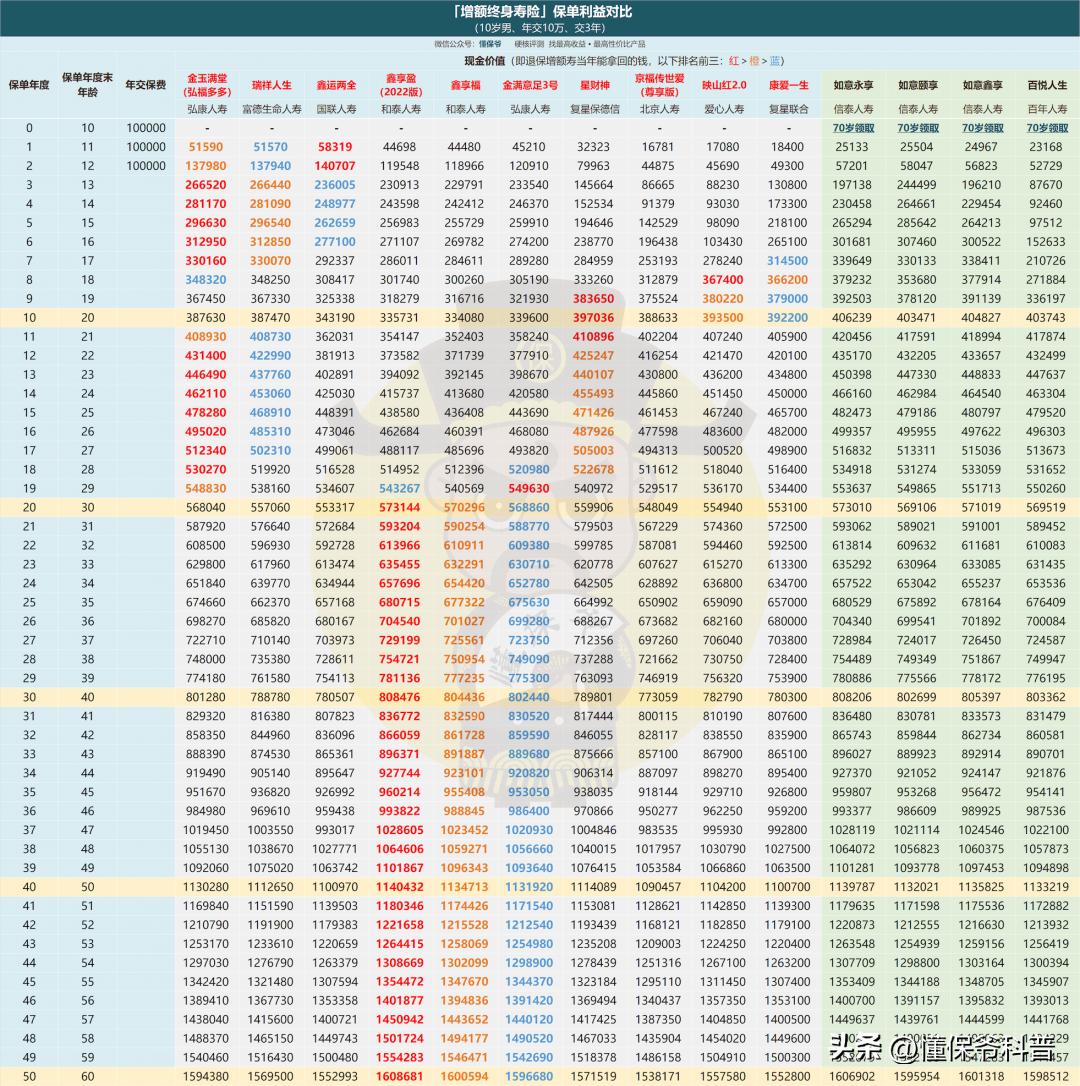Click the 星财神 product header
1080x1086 pixels.
(x=594, y=85)
